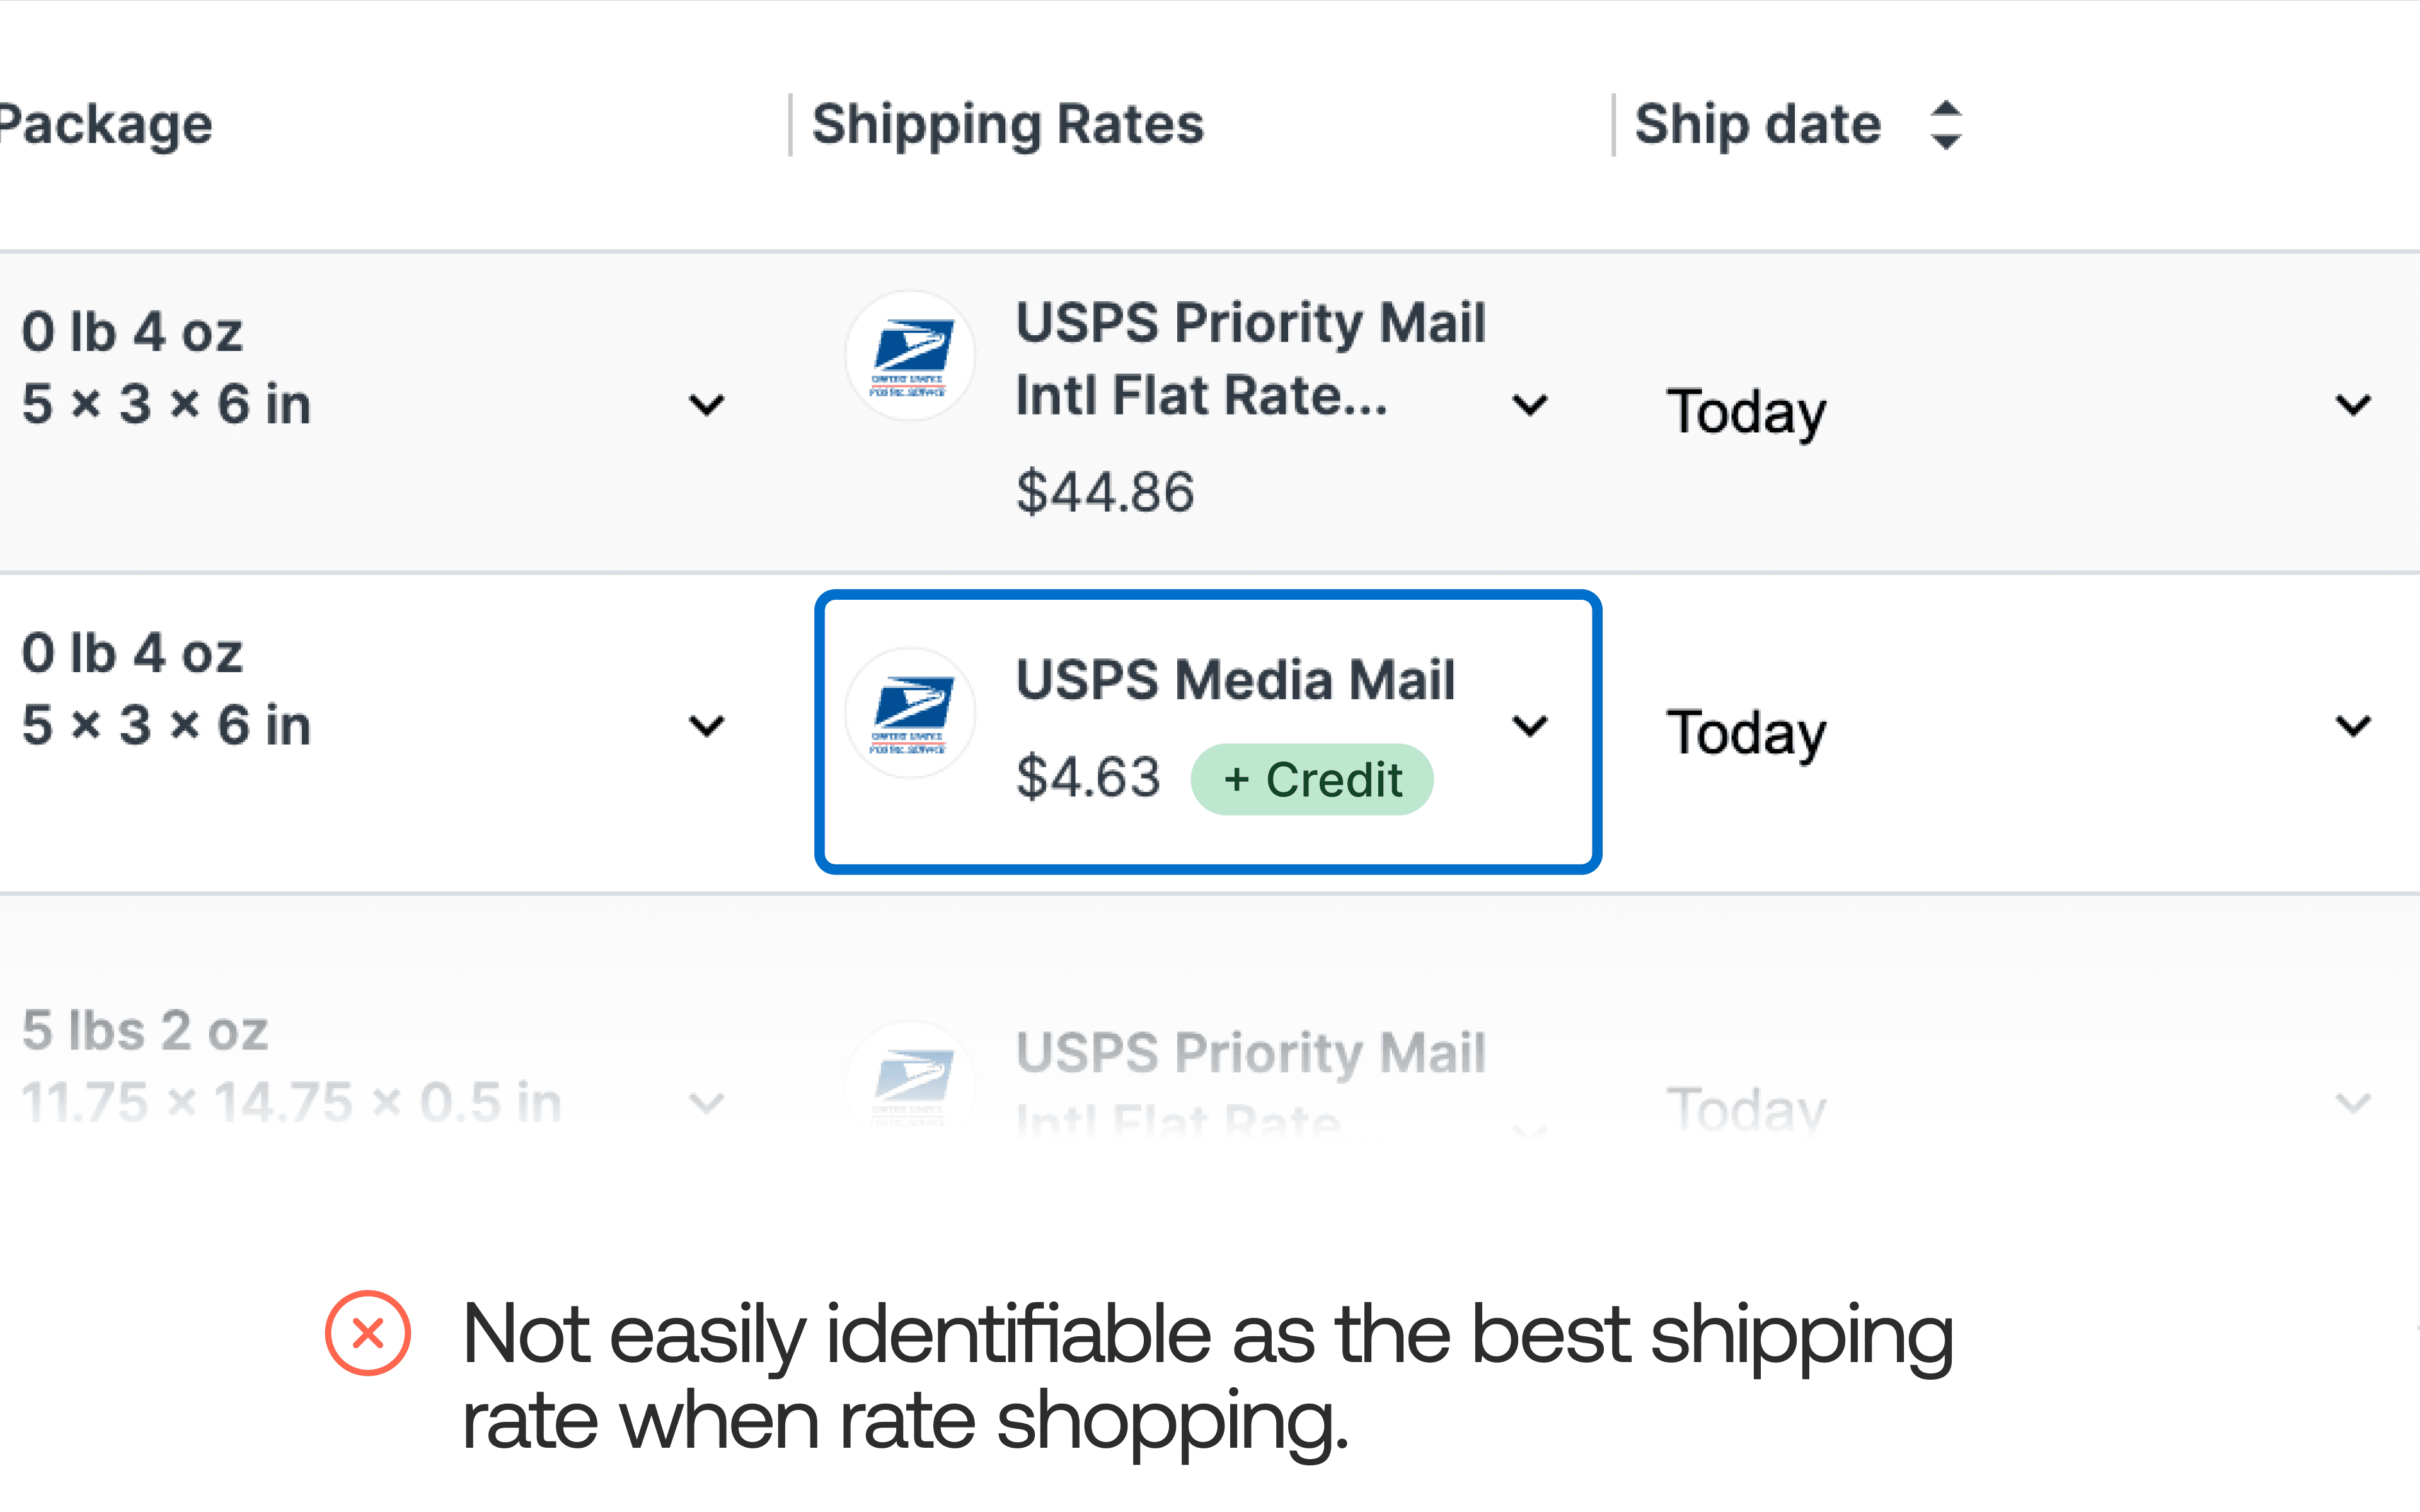Expand the third row ship date dropdown
The height and width of the screenshot is (1512, 2420).
pyautogui.click(x=2353, y=1103)
